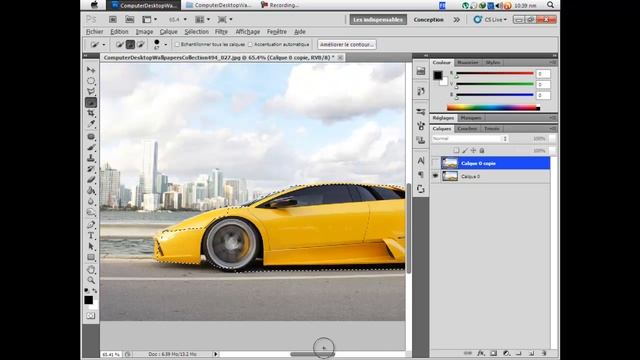Open the Fichier menu

click(94, 32)
